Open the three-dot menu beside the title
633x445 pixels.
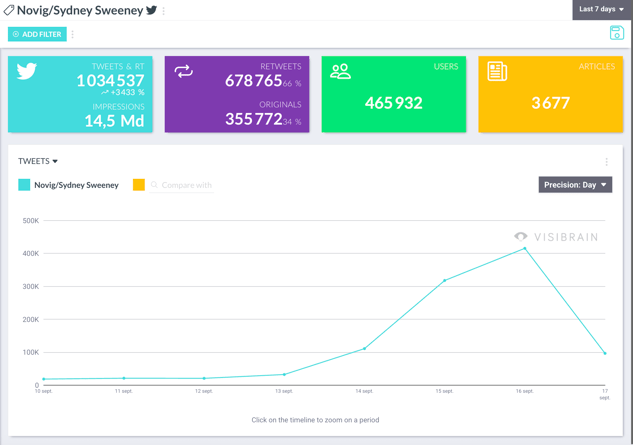(163, 11)
